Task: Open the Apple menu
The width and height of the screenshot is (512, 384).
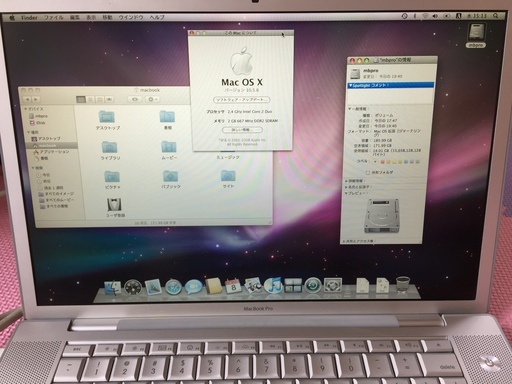Action: click(x=12, y=17)
